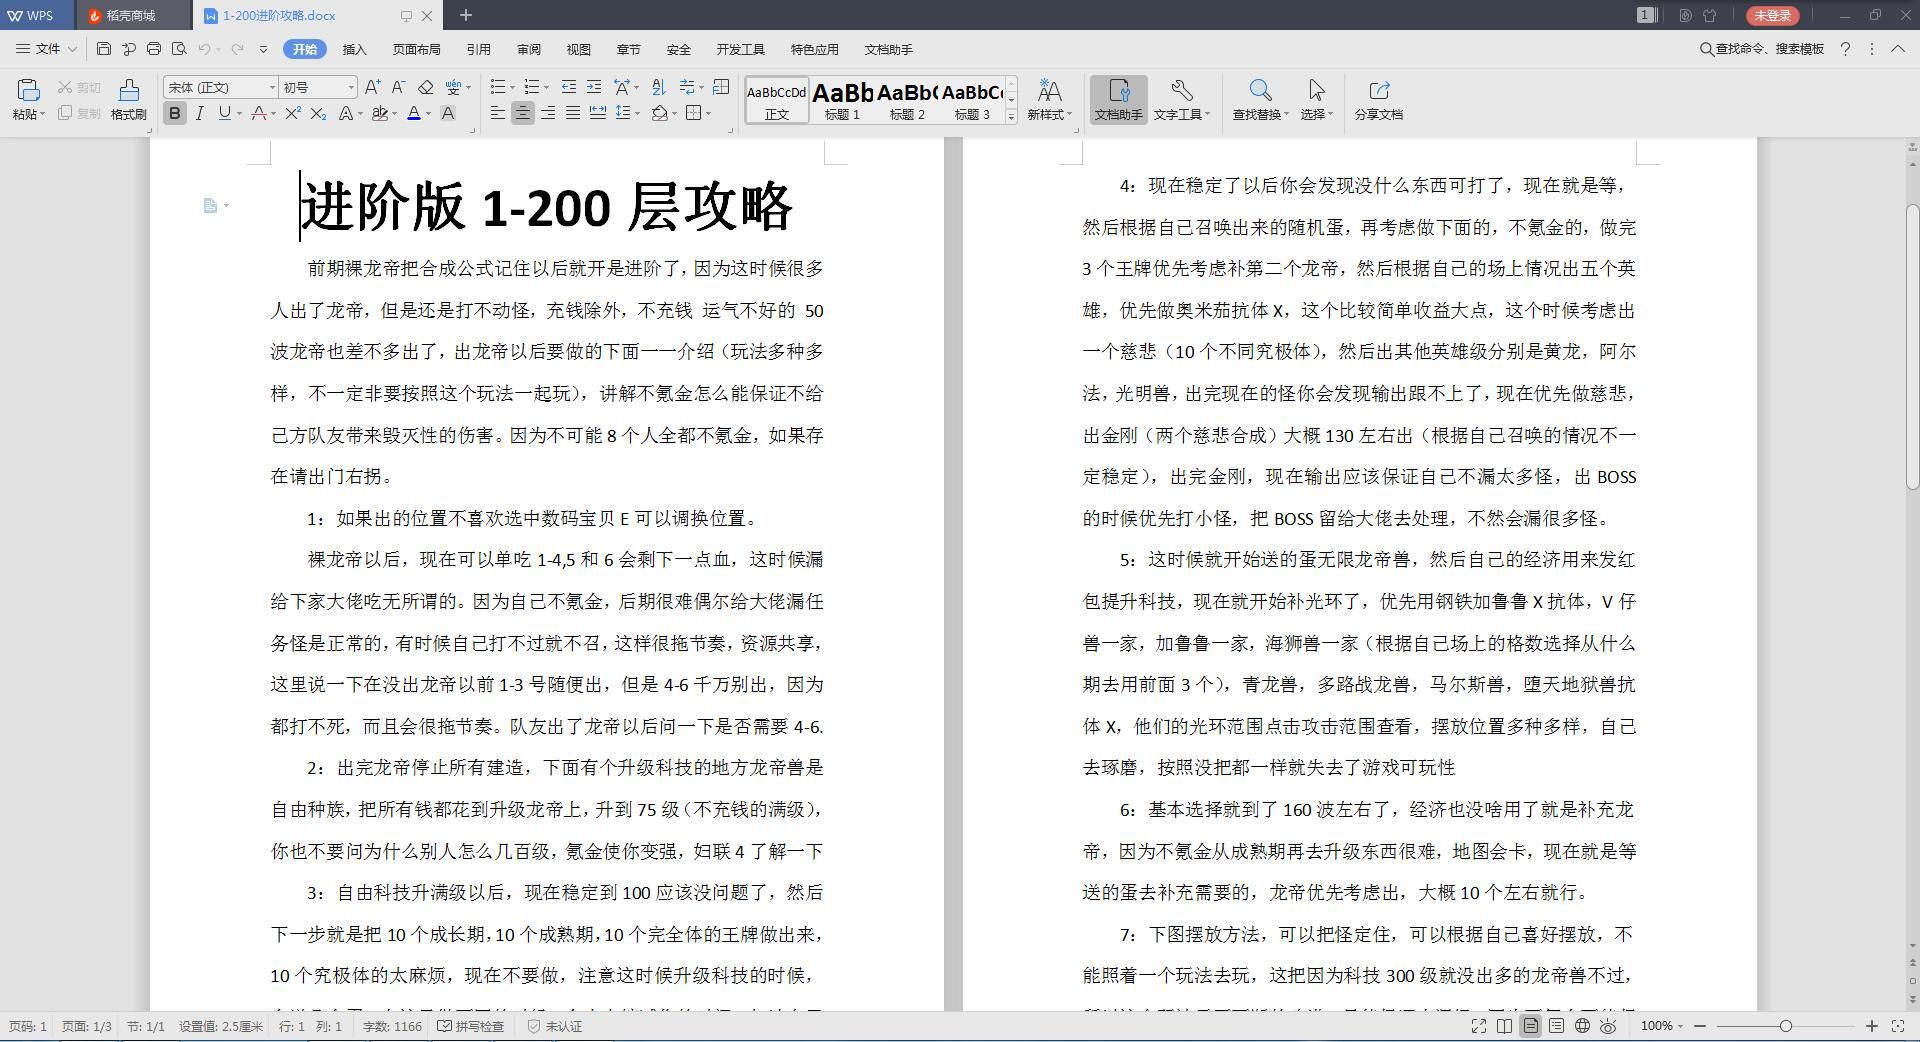Click the Sort icon in paragraph group
The image size is (1920, 1042).
[658, 87]
